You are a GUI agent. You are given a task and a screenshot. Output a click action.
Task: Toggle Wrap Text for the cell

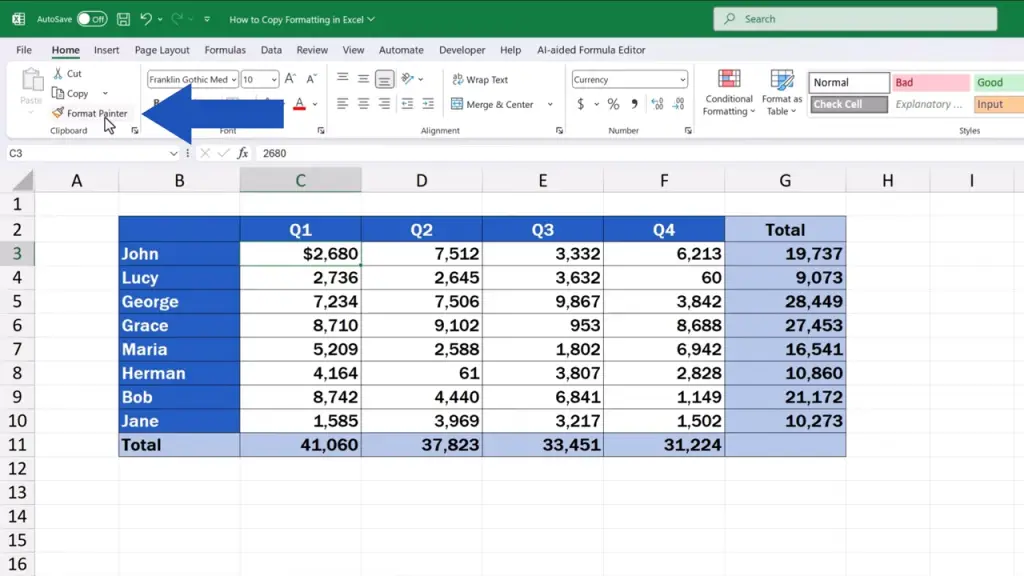point(480,80)
